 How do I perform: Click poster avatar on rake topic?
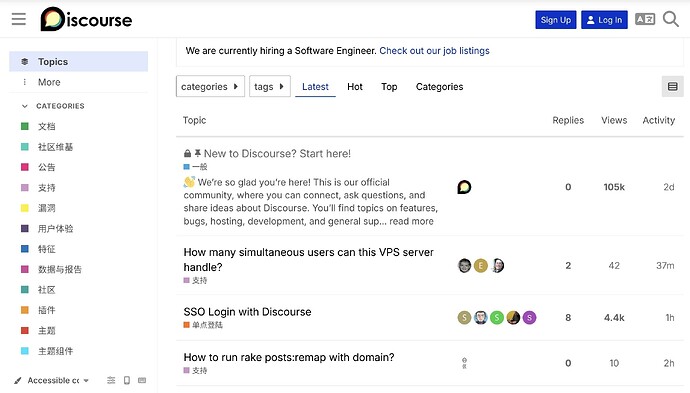pos(464,363)
